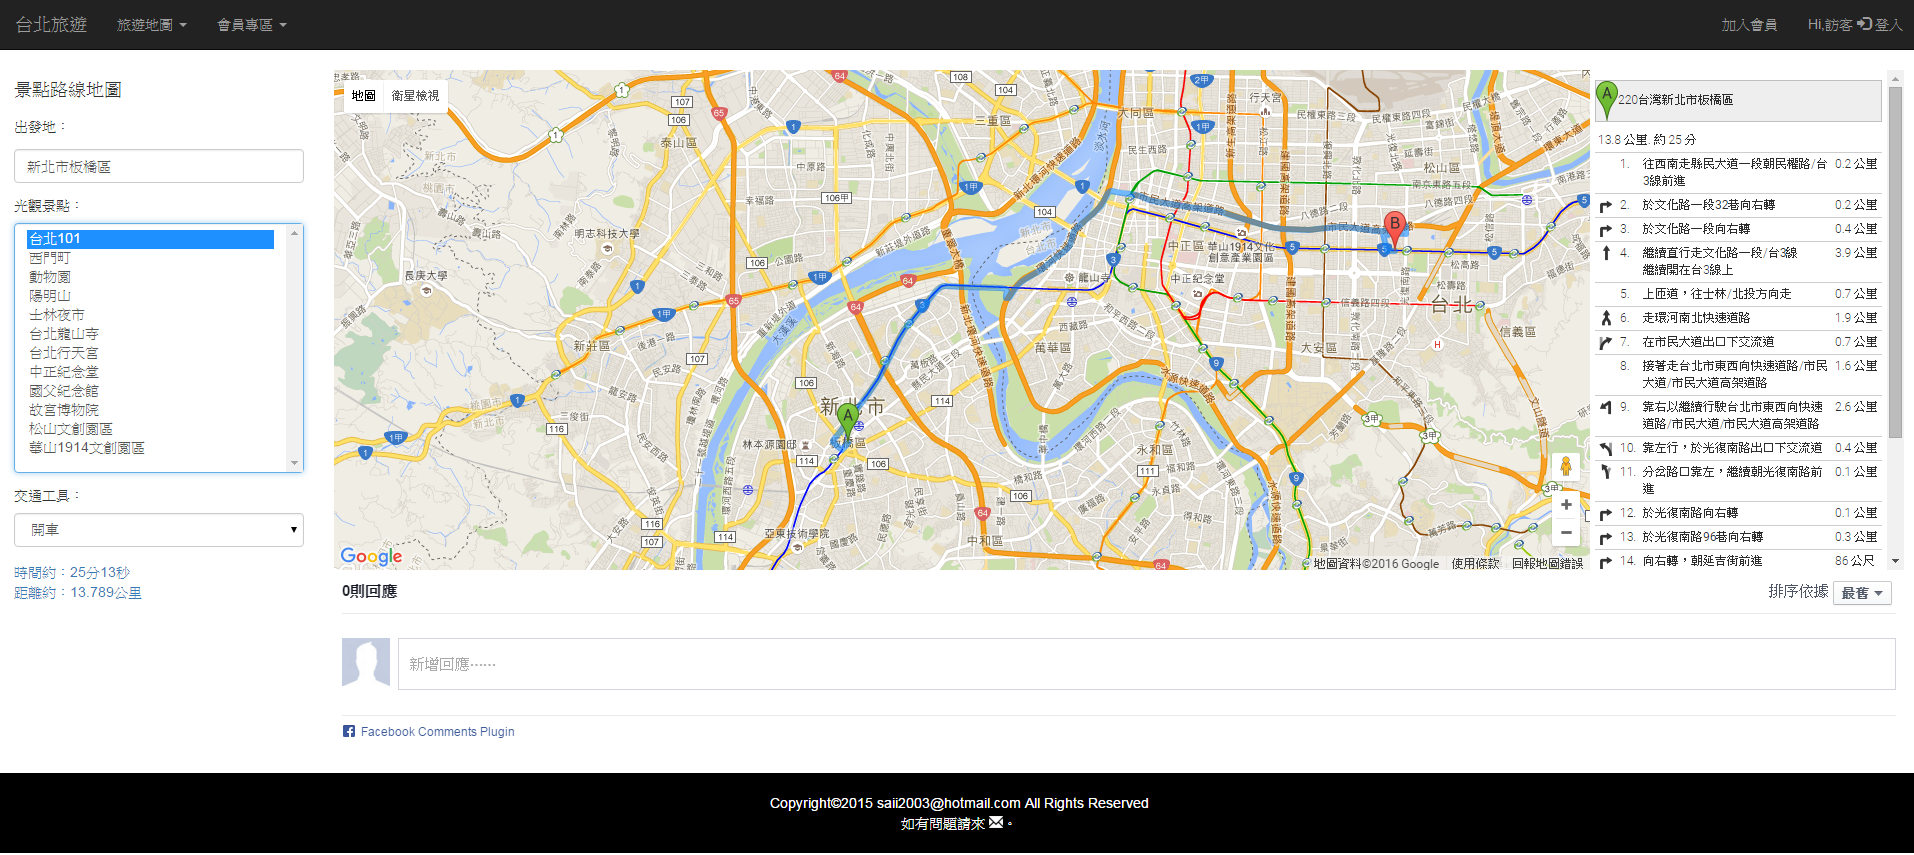Open the 交通工具 開車 dropdown
Screen dimensions: 1914x855
click(x=159, y=530)
